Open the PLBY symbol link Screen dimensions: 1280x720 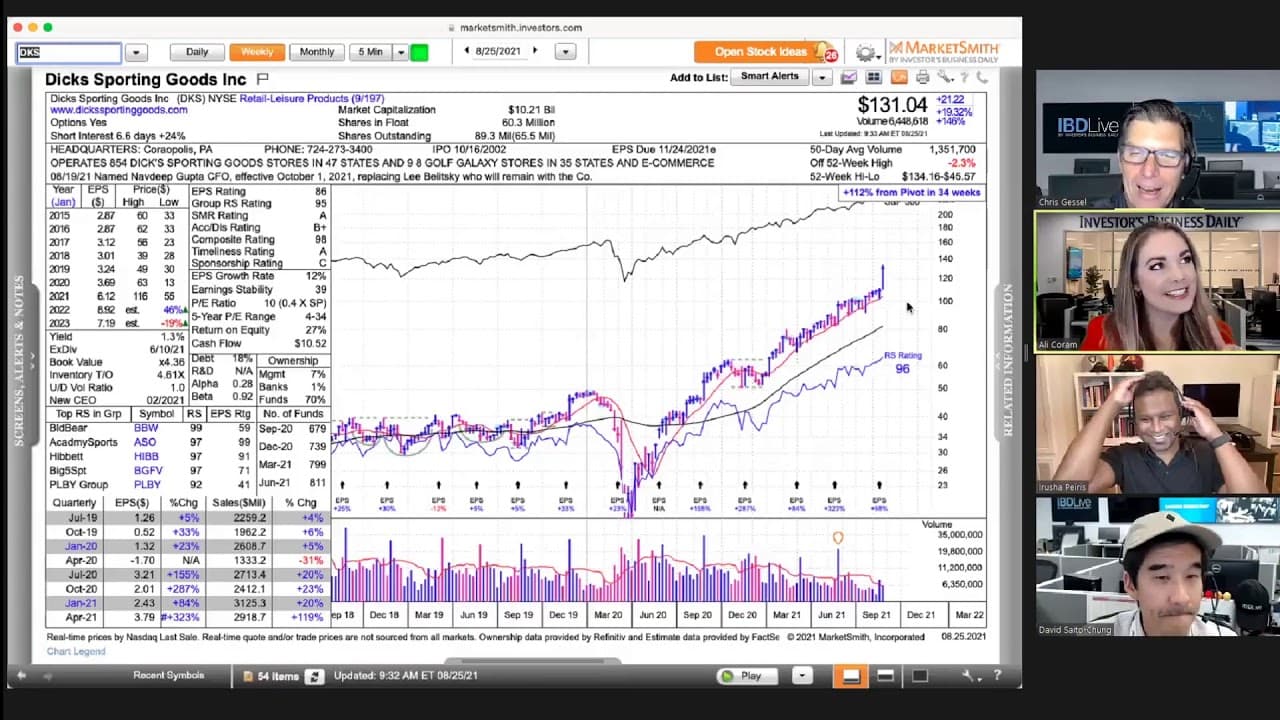[x=147, y=484]
